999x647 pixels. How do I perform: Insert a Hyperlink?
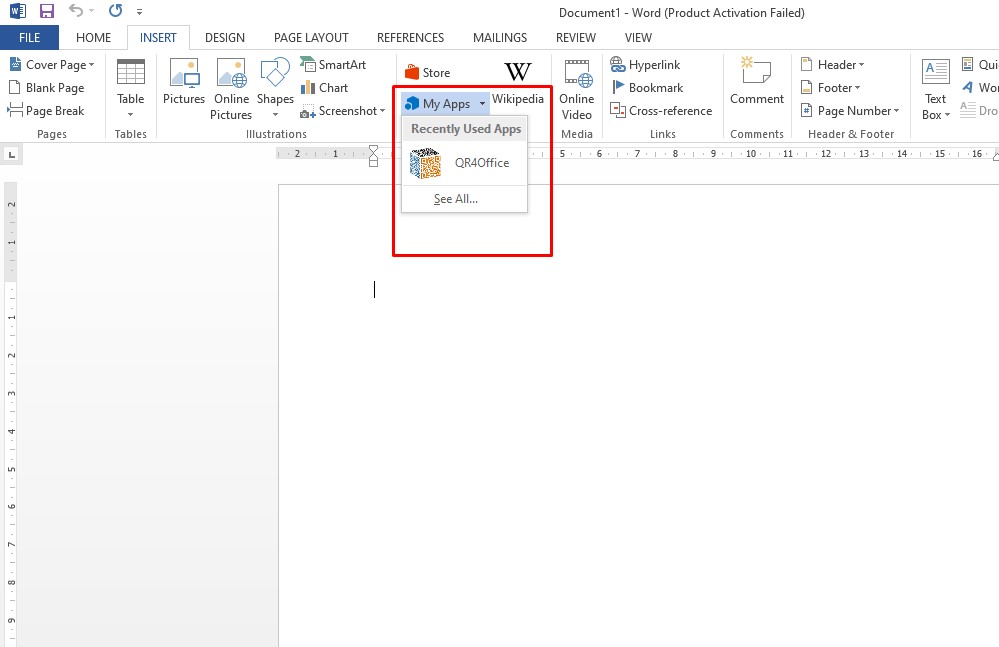point(646,65)
